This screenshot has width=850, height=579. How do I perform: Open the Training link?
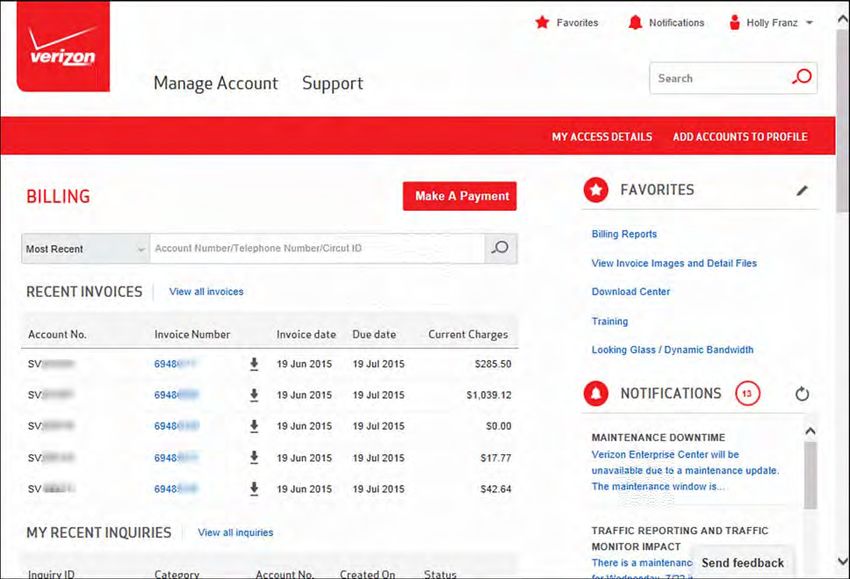[x=609, y=321]
